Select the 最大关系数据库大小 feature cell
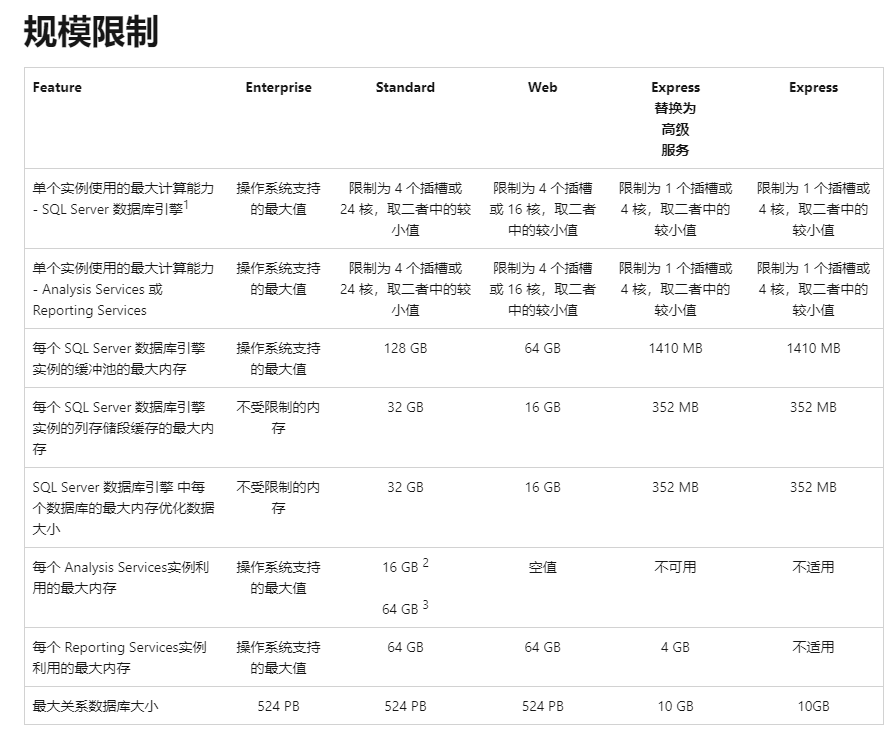The height and width of the screenshot is (736, 896). coord(95,706)
